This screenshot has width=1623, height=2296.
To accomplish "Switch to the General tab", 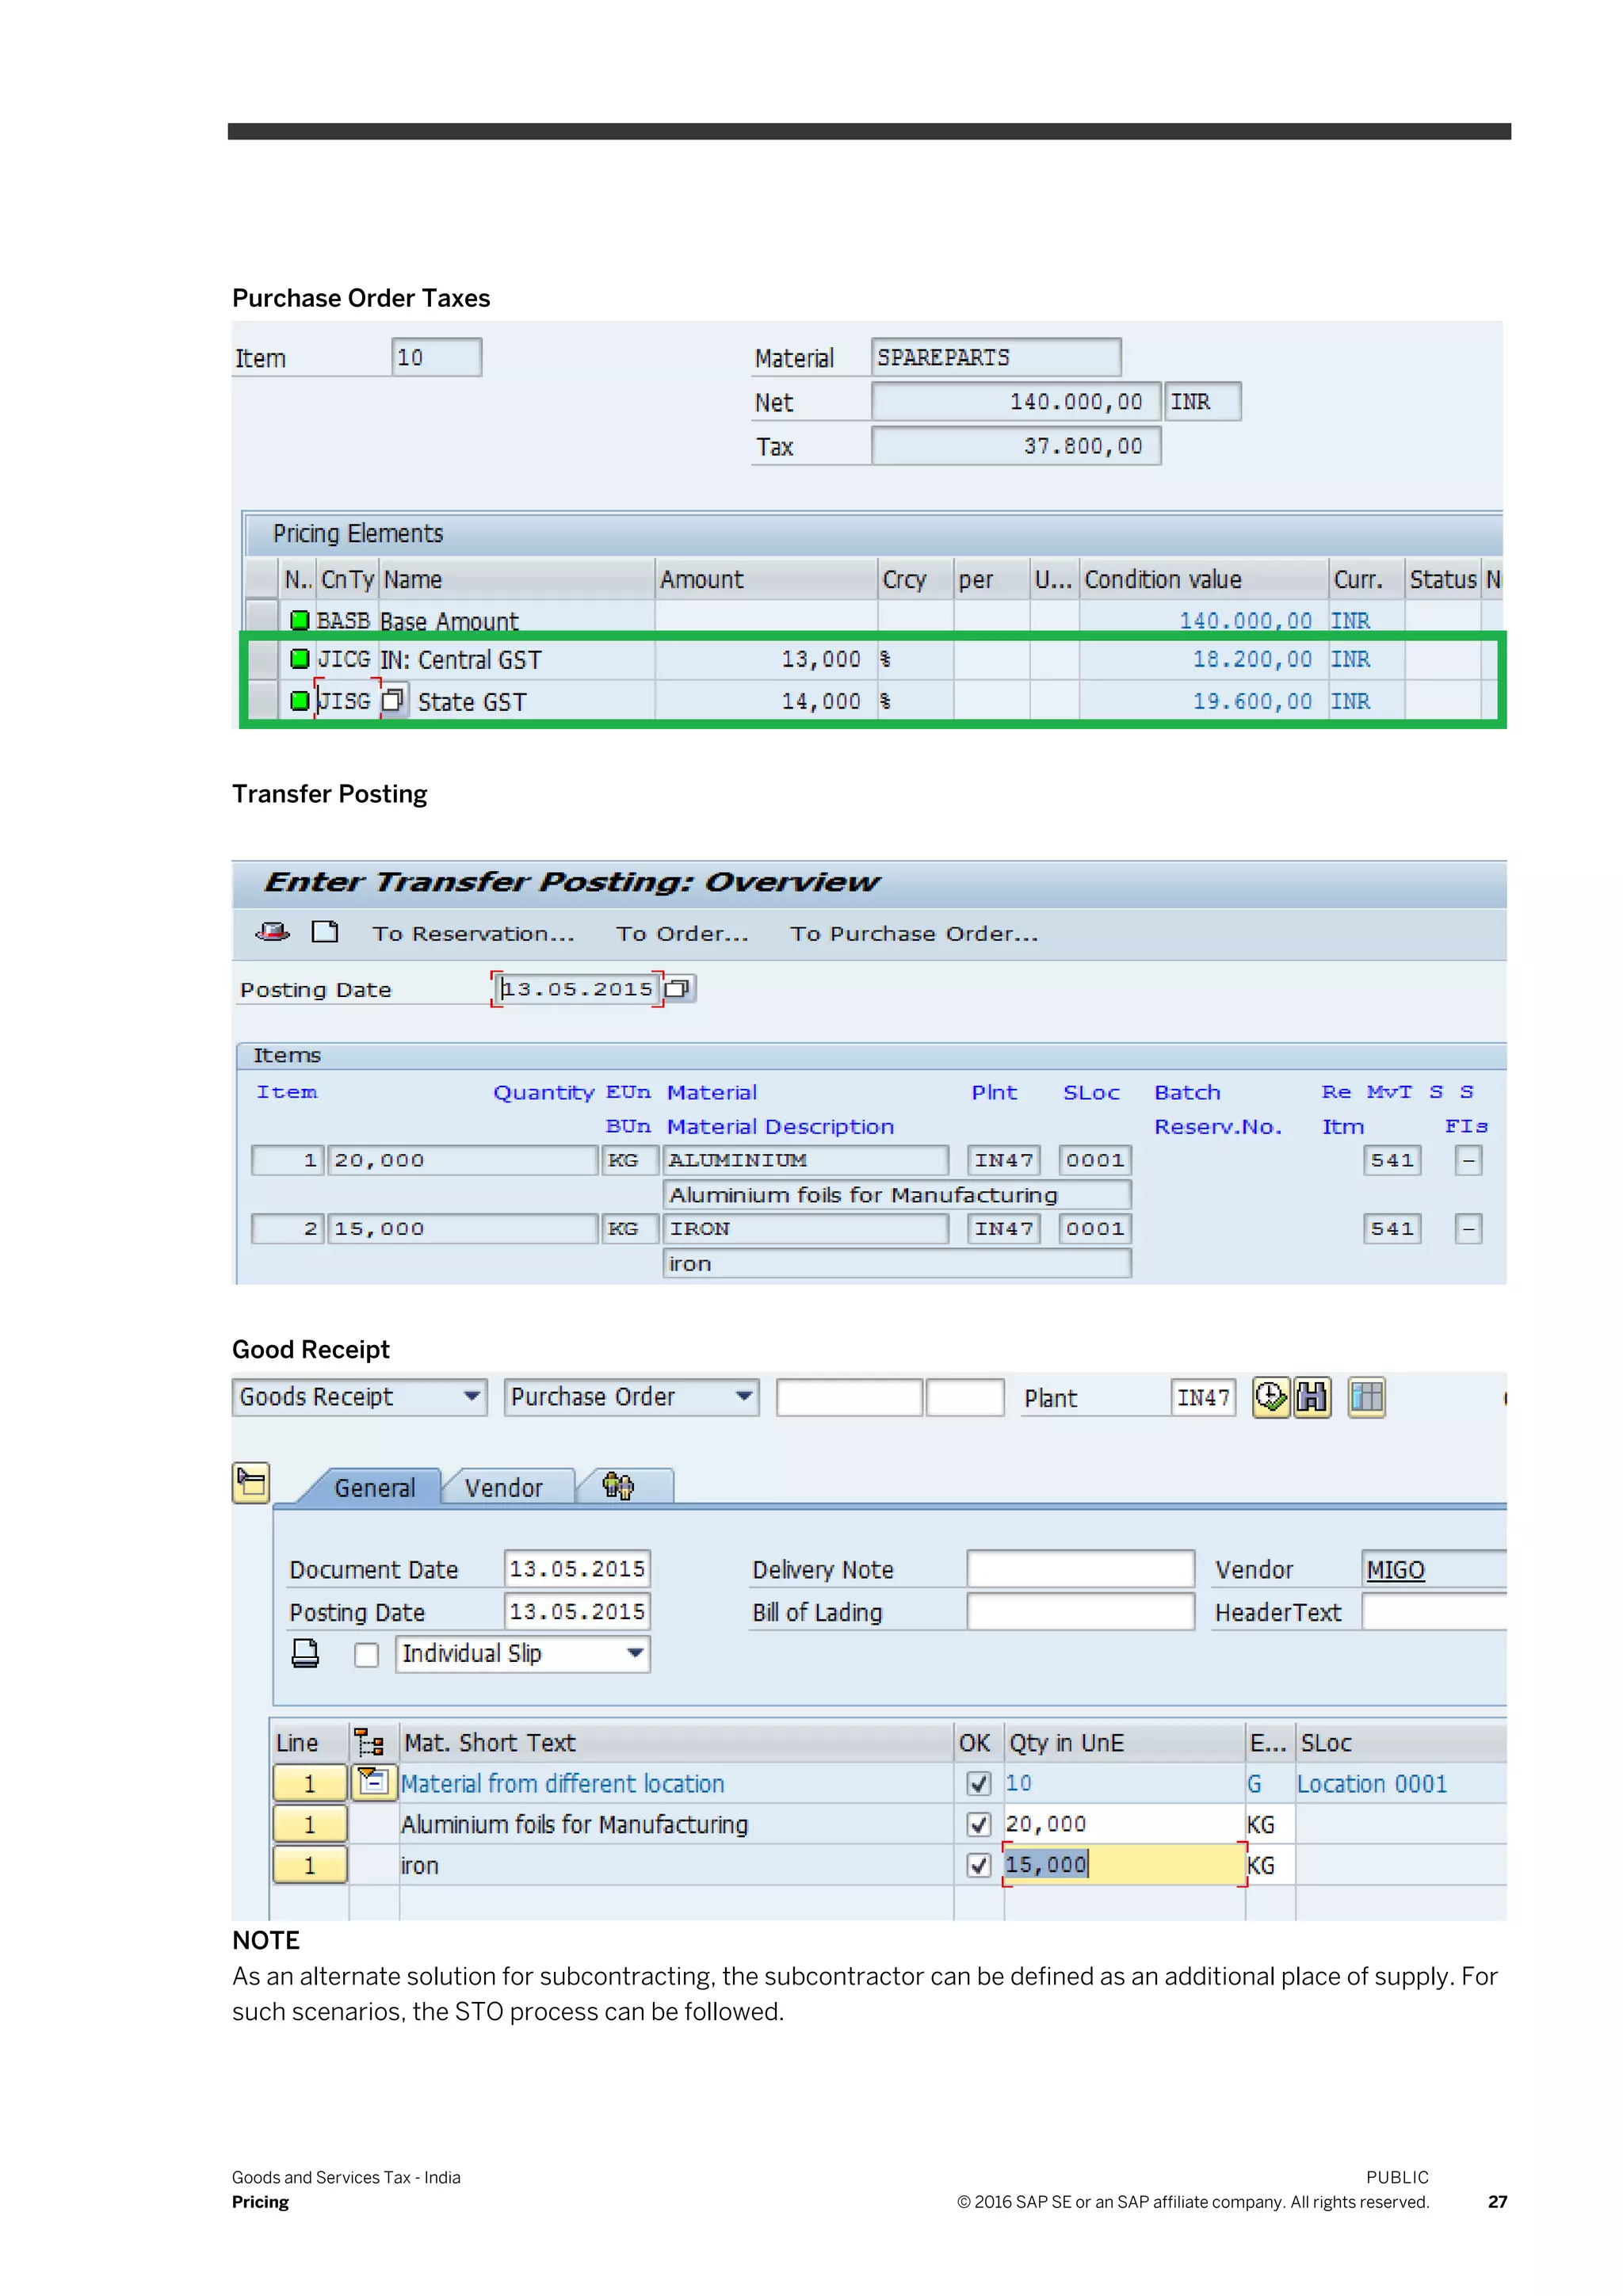I will pyautogui.click(x=374, y=1487).
